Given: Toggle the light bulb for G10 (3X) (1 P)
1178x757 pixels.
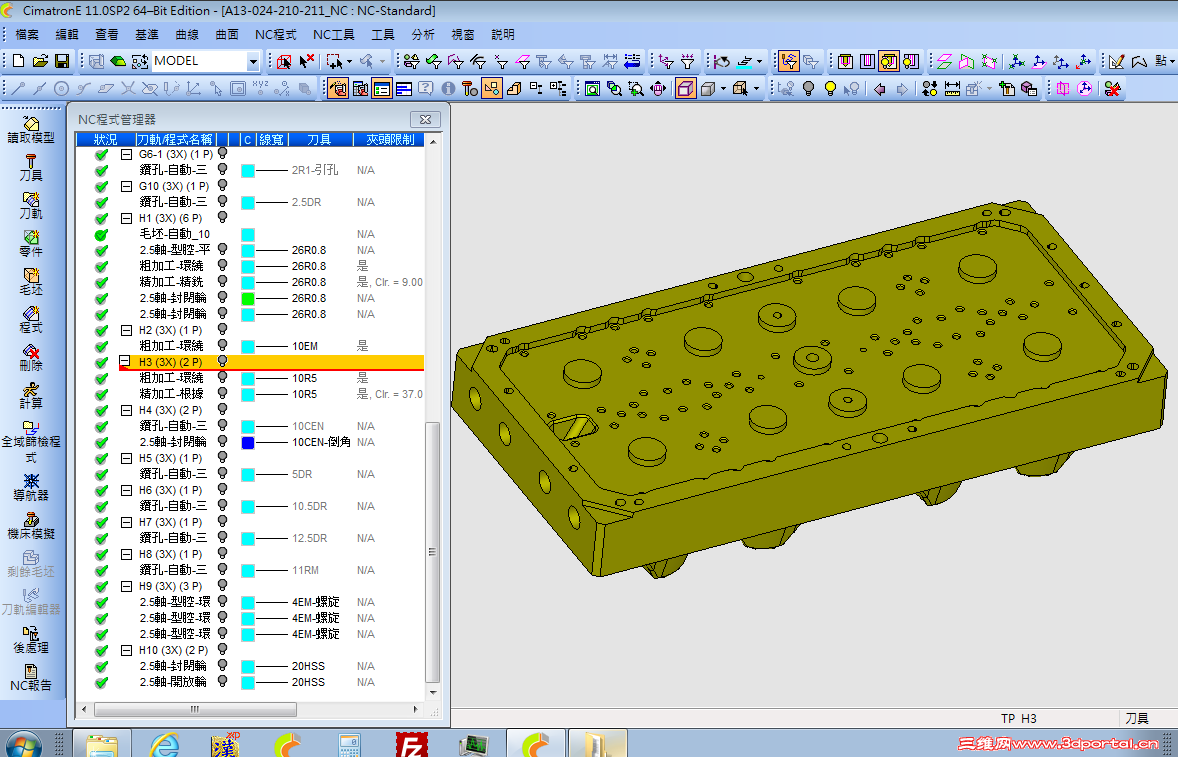Looking at the screenshot, I should [222, 185].
